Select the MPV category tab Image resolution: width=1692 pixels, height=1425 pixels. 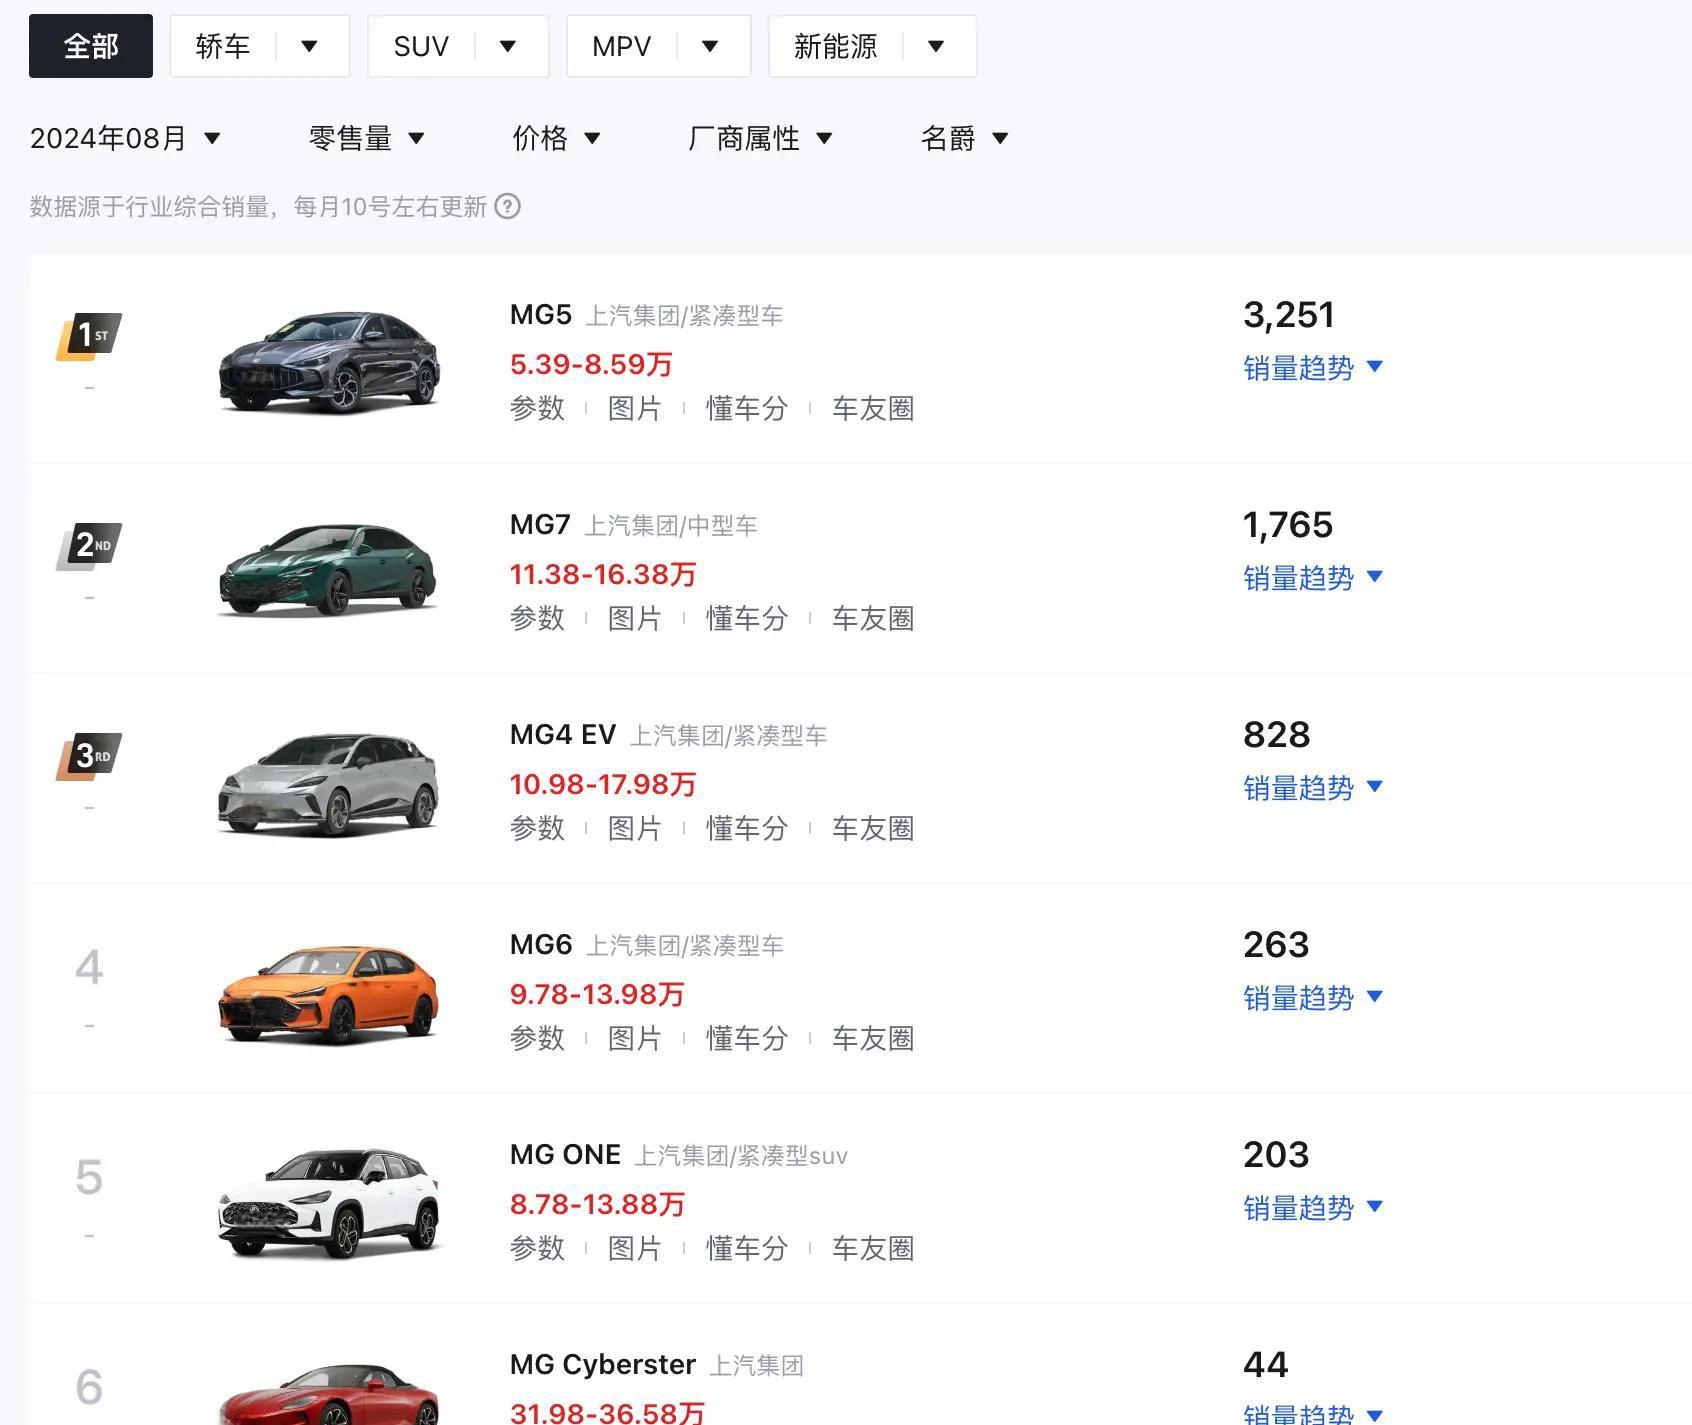[621, 46]
